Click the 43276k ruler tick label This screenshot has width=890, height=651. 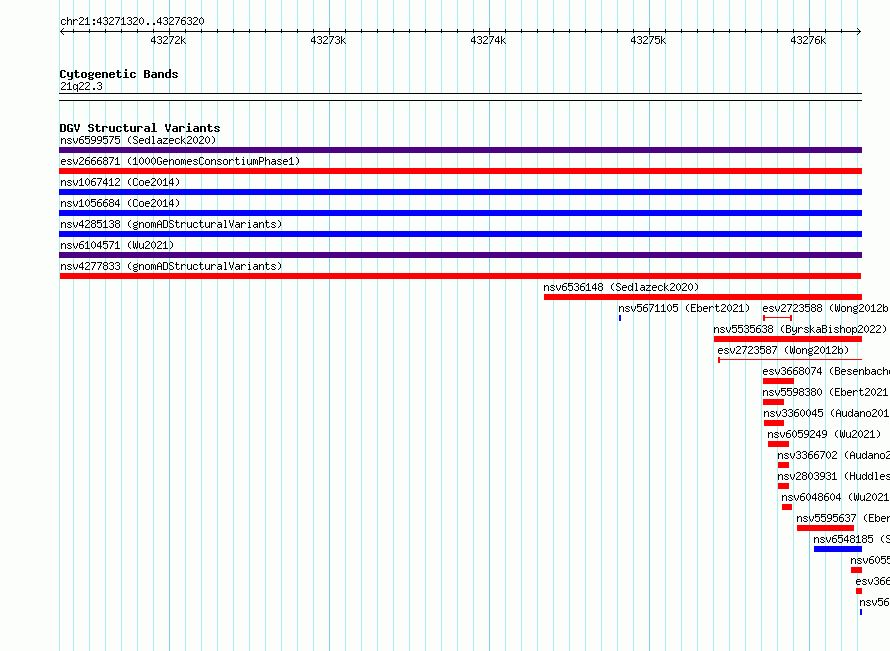coord(808,40)
